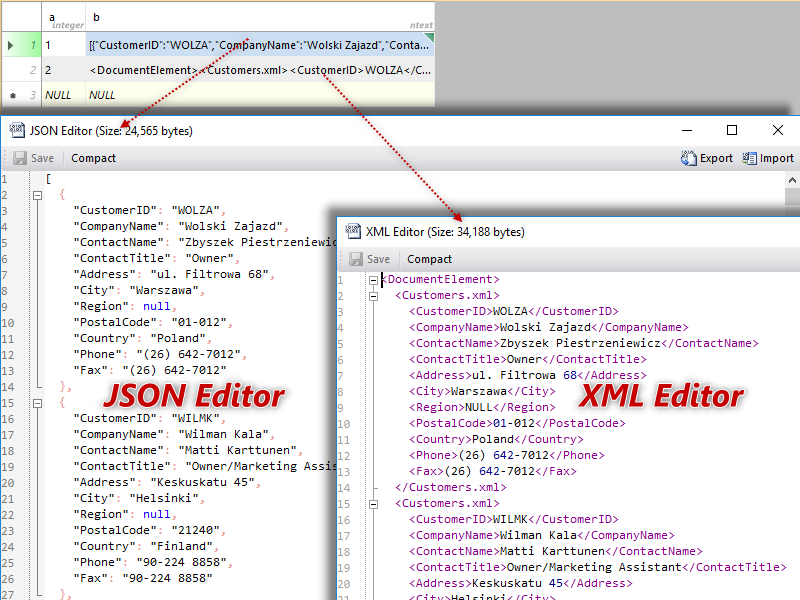The width and height of the screenshot is (800, 600).
Task: Click the <CompanyName>Wolski Zajazd XML line
Action: [x=548, y=327]
